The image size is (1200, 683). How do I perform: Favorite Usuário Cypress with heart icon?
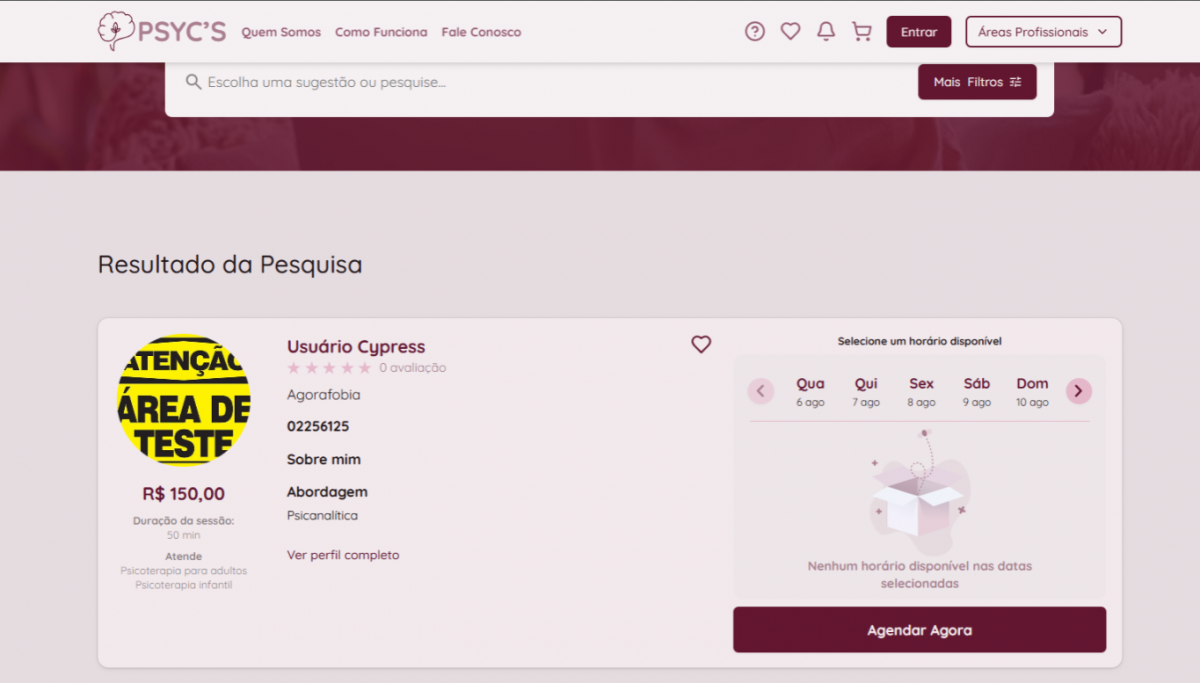[x=701, y=345]
